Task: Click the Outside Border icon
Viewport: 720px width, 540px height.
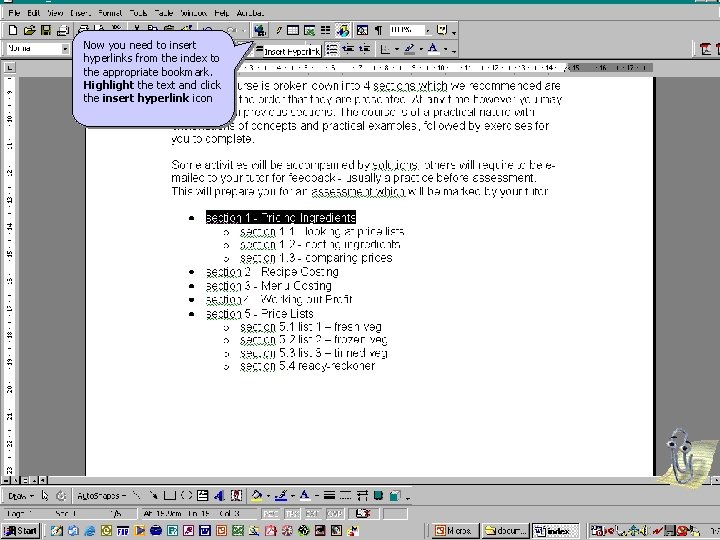Action: [x=385, y=49]
